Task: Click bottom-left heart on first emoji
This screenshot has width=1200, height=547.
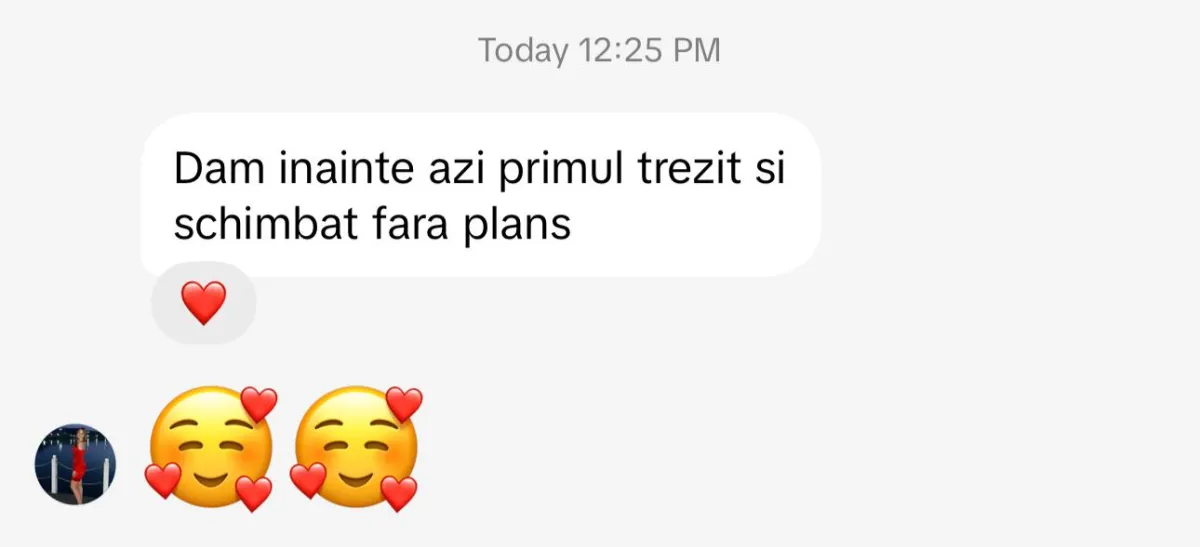Action: coord(163,480)
